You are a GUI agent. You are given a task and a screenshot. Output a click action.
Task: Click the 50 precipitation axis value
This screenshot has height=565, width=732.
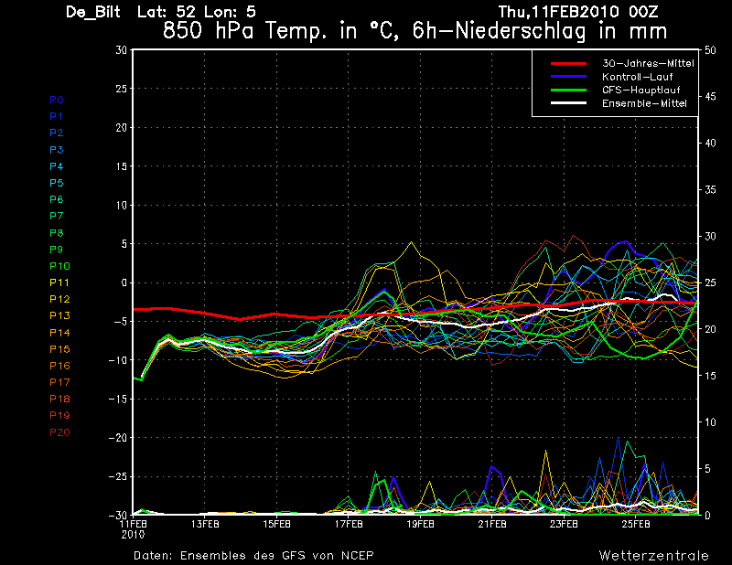tap(710, 50)
